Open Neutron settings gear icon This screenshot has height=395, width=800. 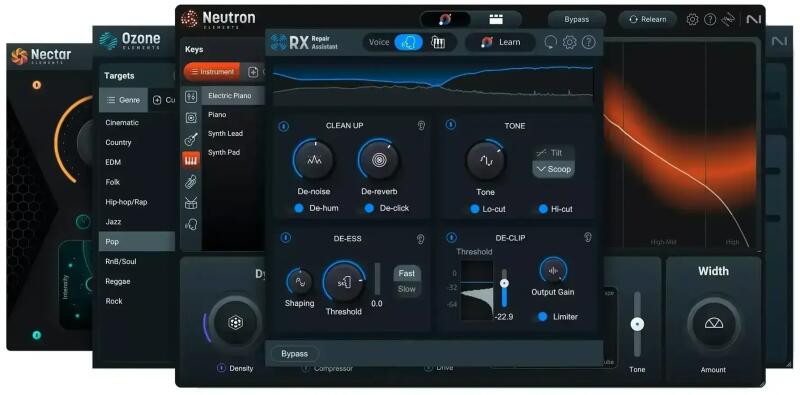(x=692, y=19)
